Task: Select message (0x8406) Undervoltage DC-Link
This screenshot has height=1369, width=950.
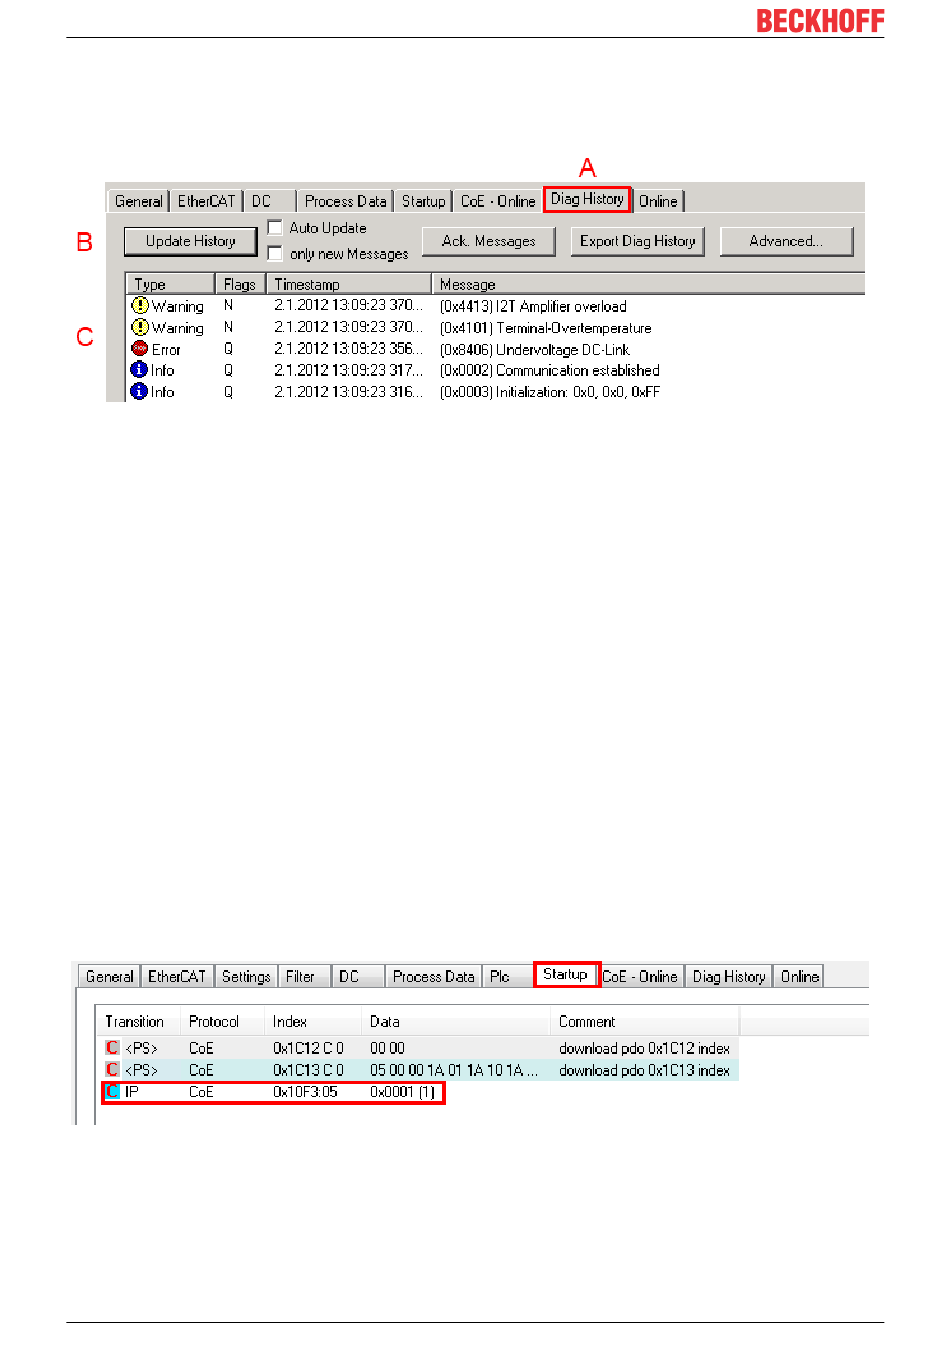Action: point(535,350)
